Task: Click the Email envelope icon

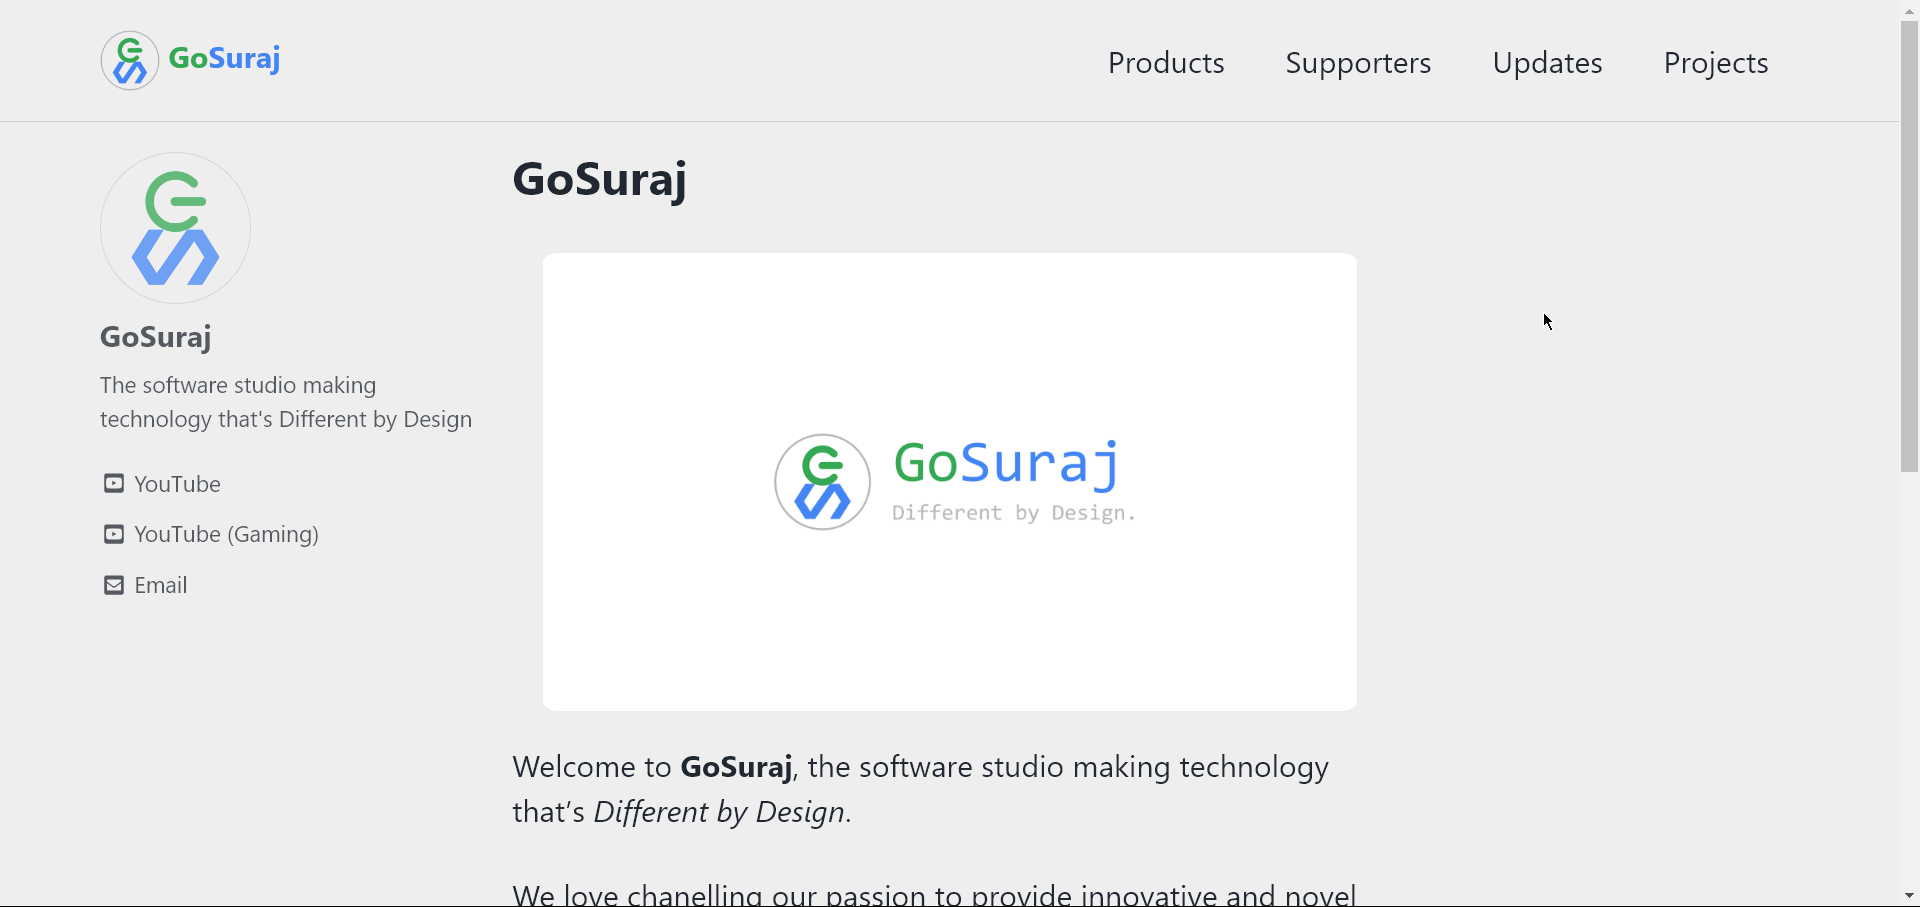Action: 113,585
